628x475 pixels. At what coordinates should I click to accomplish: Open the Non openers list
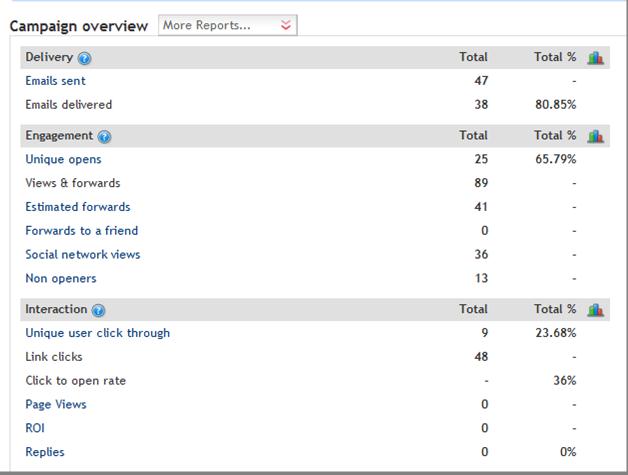coord(61,278)
